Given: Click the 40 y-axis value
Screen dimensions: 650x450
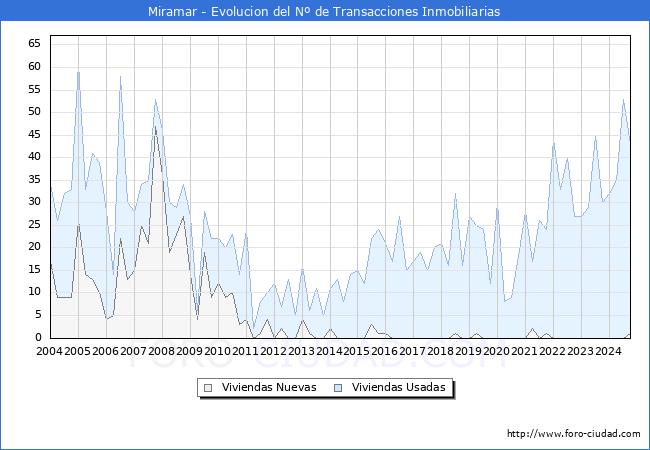Looking at the screenshot, I should 34,157.
